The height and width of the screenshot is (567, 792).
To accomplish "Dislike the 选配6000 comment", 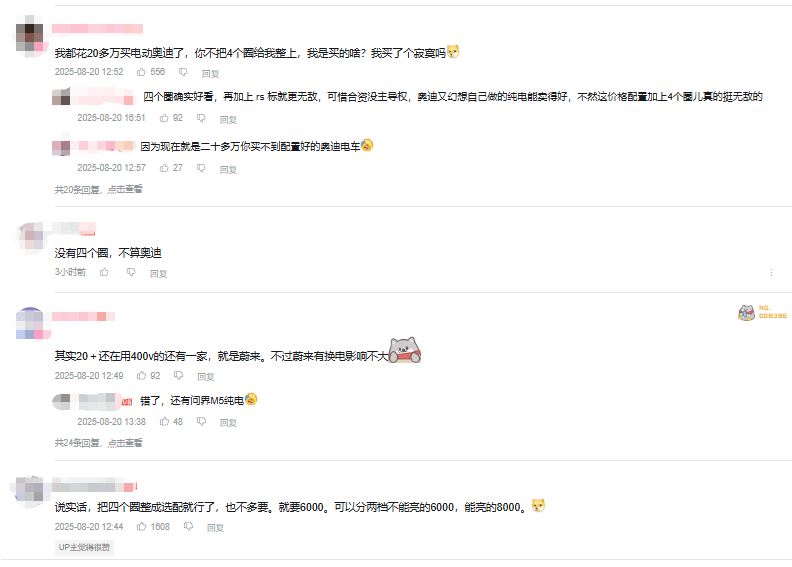I will point(188,527).
